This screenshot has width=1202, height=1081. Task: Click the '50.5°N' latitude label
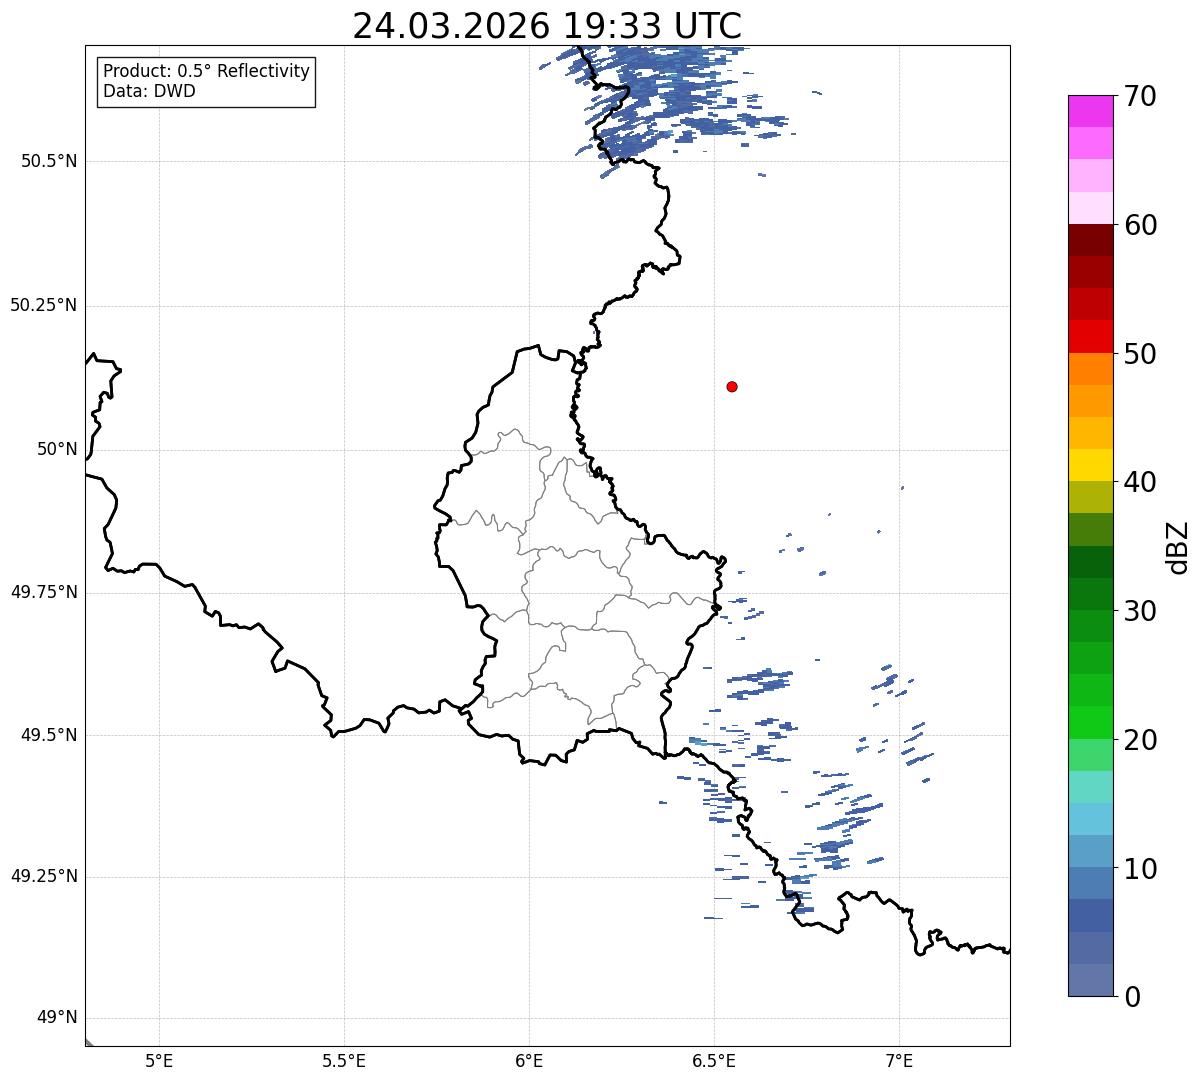[x=49, y=161]
